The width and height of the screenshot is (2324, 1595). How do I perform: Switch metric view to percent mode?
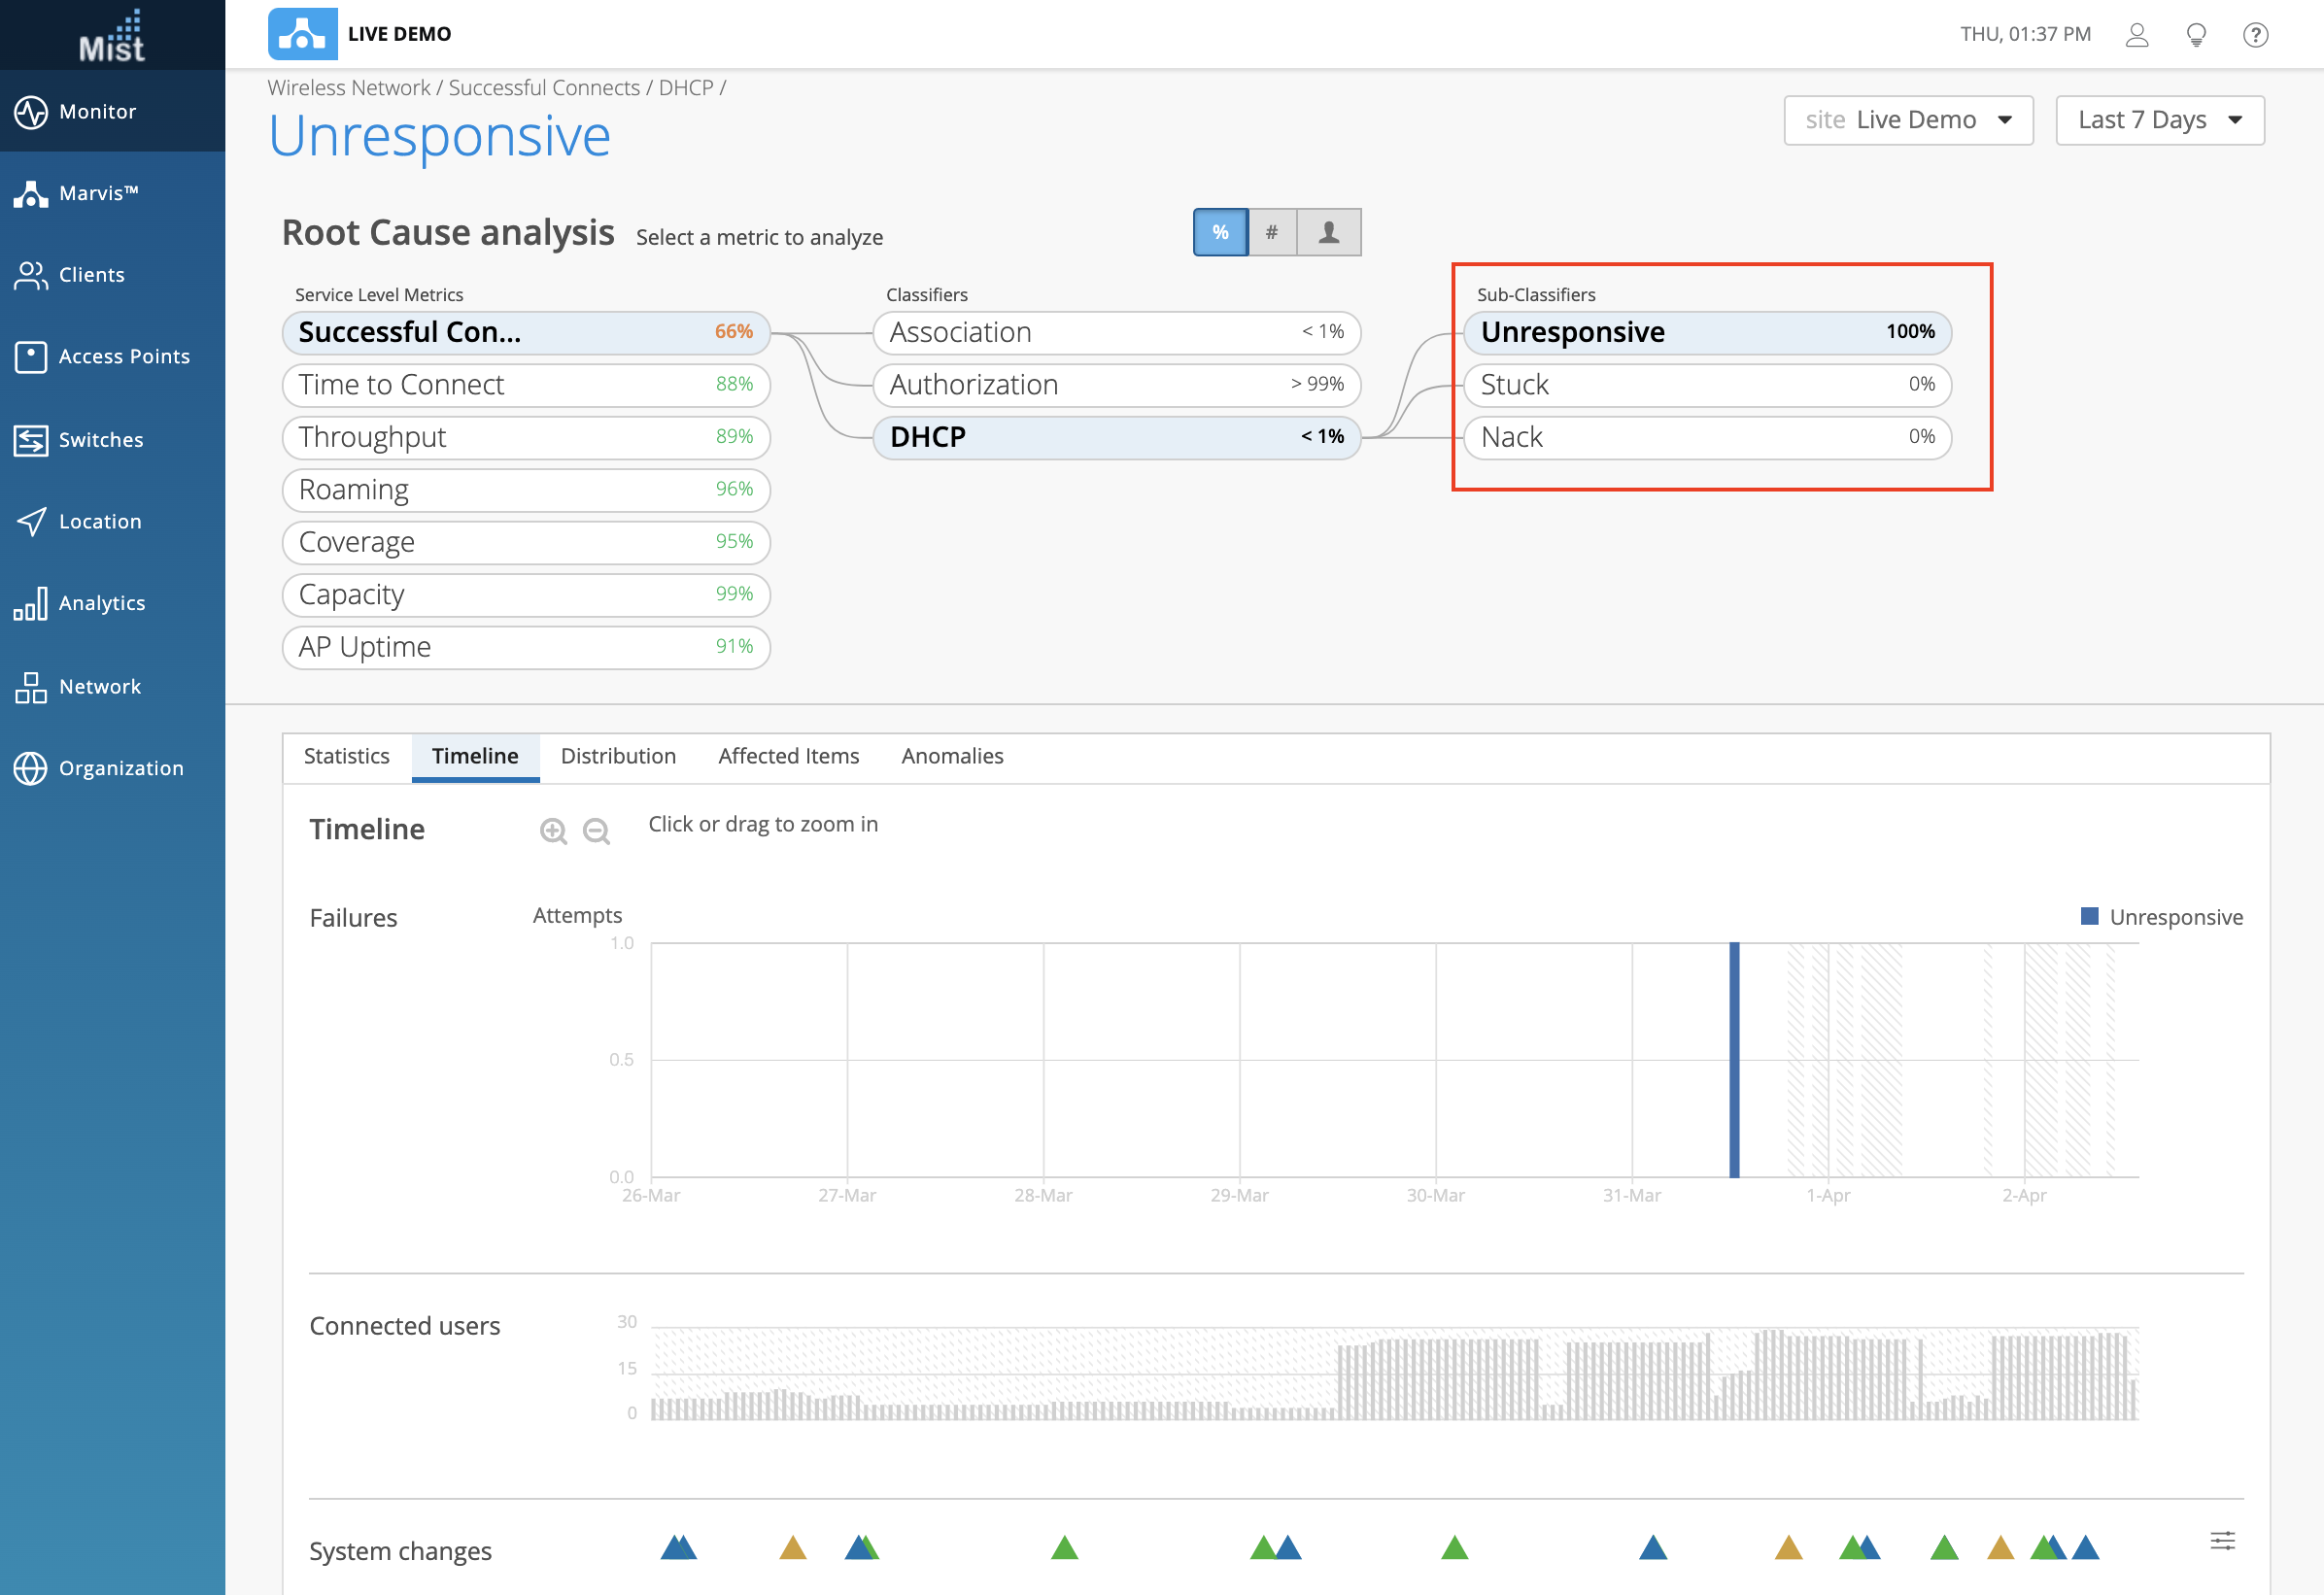click(1220, 232)
